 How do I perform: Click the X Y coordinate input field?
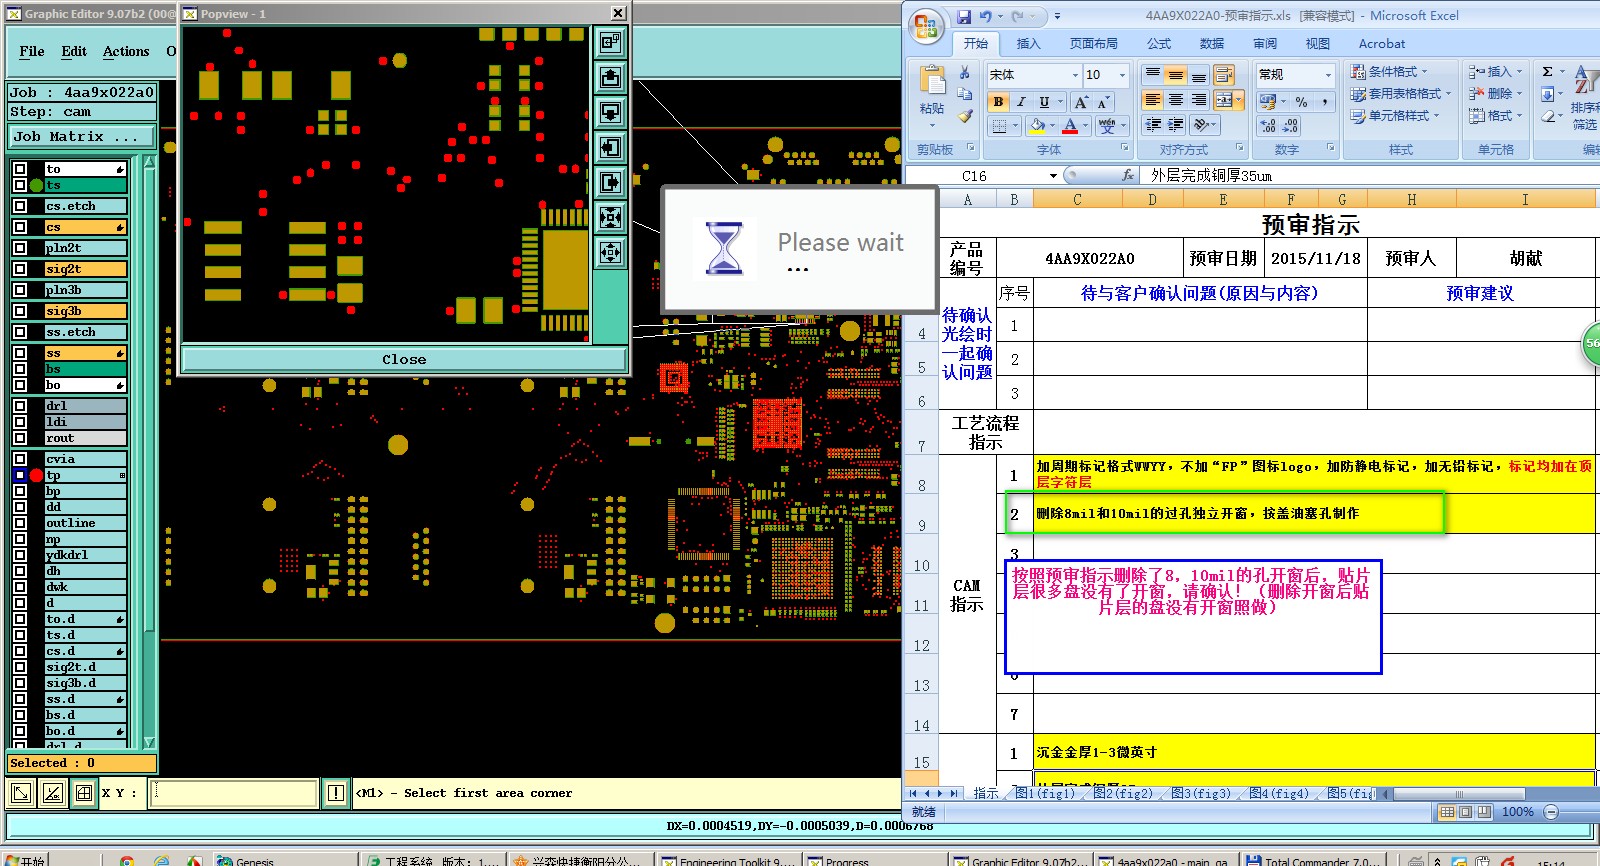(x=234, y=793)
